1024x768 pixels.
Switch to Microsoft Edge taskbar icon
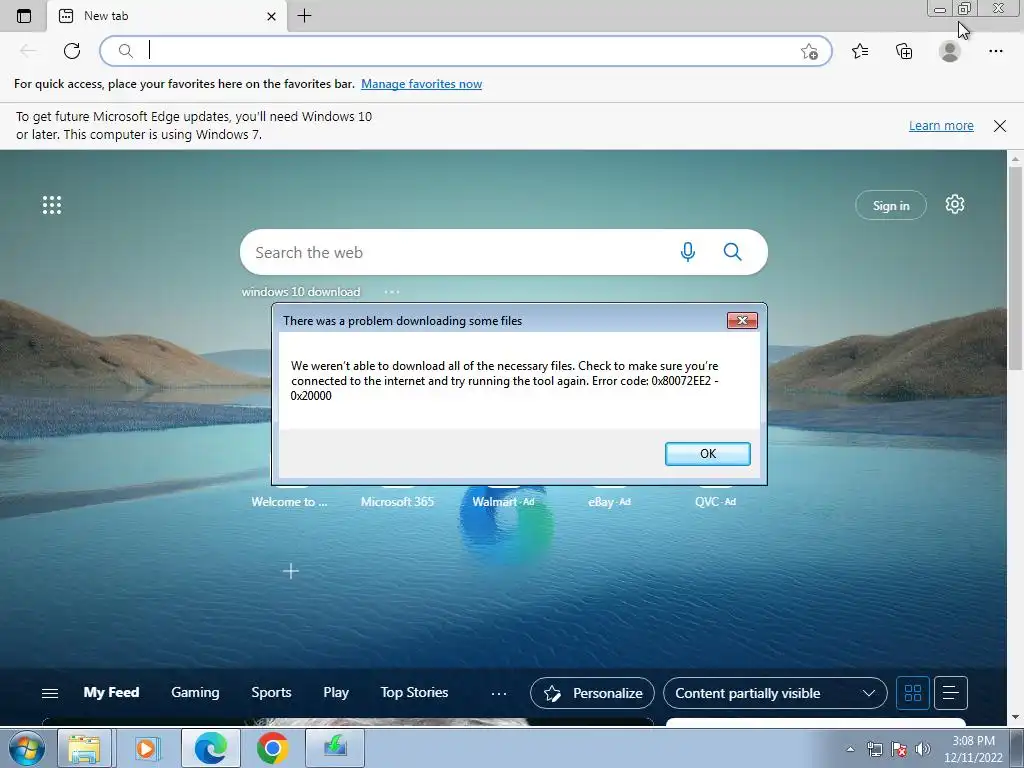click(x=210, y=748)
